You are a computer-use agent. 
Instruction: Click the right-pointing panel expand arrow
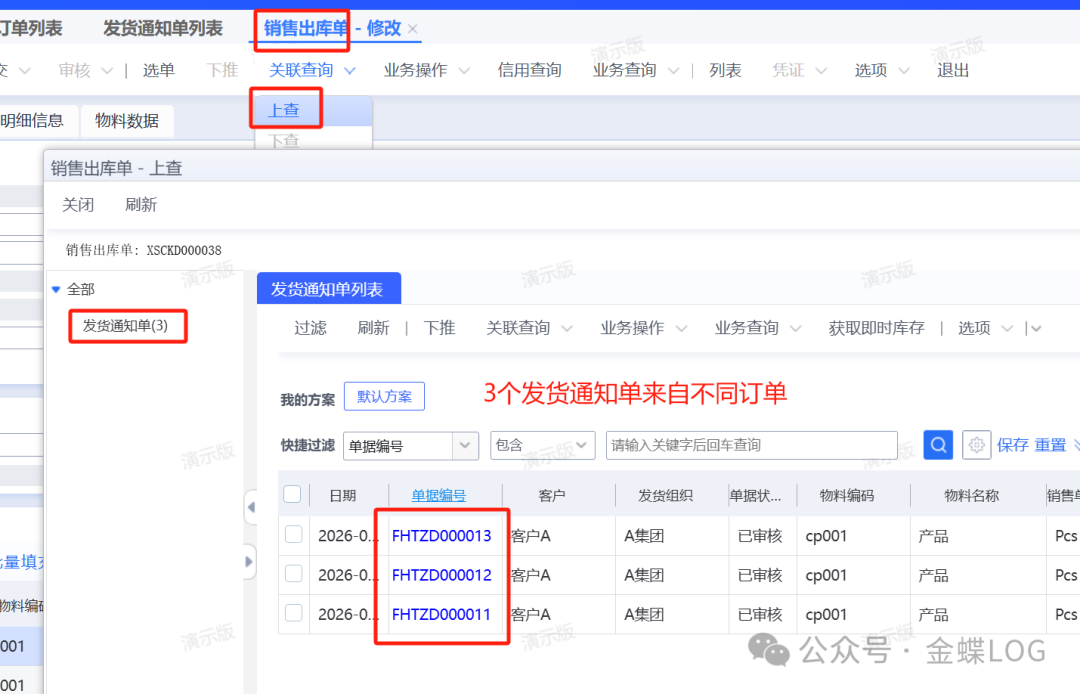click(x=250, y=562)
